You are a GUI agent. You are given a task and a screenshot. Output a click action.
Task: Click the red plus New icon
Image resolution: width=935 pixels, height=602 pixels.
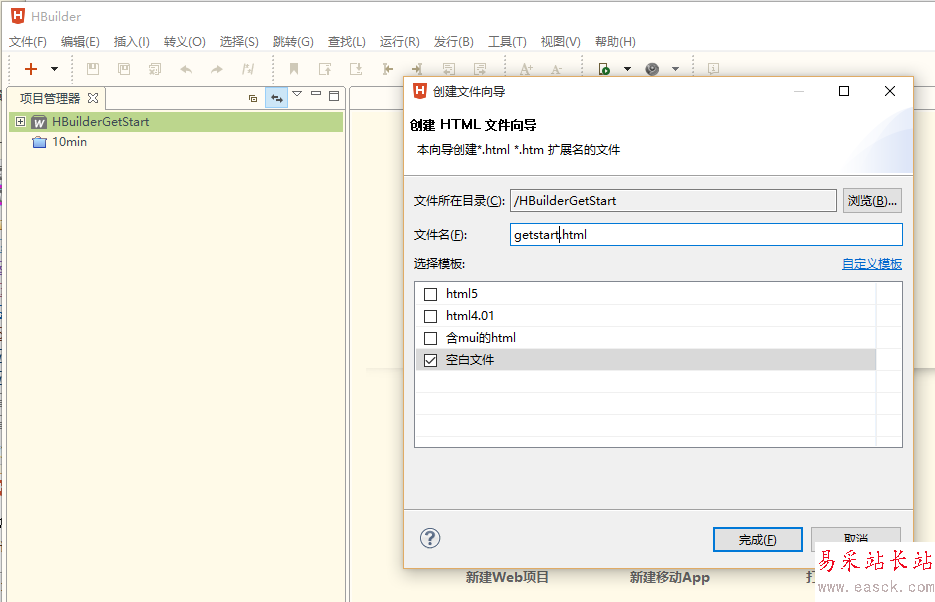[31, 69]
